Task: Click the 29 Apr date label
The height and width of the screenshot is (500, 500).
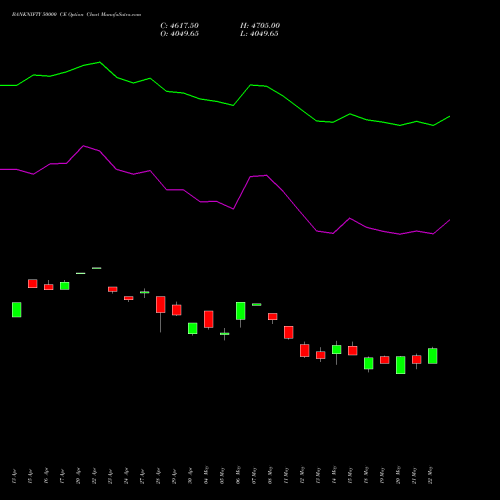Action: coord(174,476)
